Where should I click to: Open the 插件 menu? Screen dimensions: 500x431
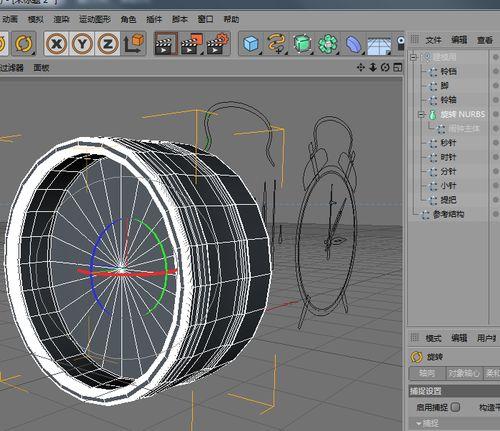(154, 19)
